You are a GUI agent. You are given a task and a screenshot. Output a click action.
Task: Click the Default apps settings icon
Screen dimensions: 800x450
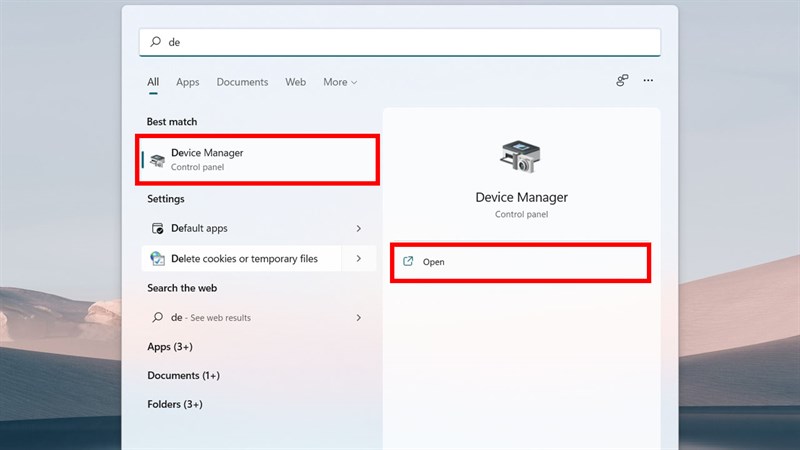tap(157, 228)
